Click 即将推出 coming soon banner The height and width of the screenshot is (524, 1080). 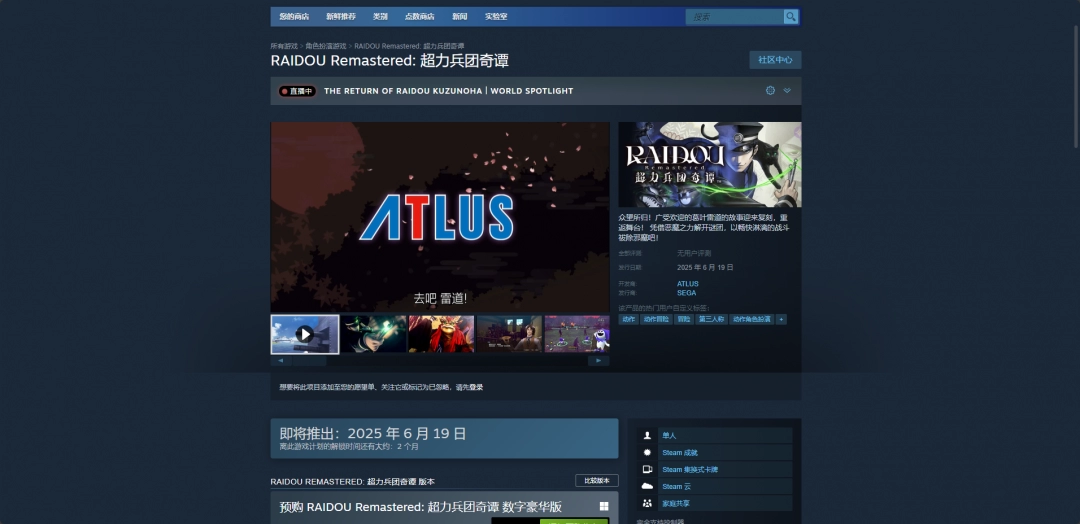click(x=444, y=439)
